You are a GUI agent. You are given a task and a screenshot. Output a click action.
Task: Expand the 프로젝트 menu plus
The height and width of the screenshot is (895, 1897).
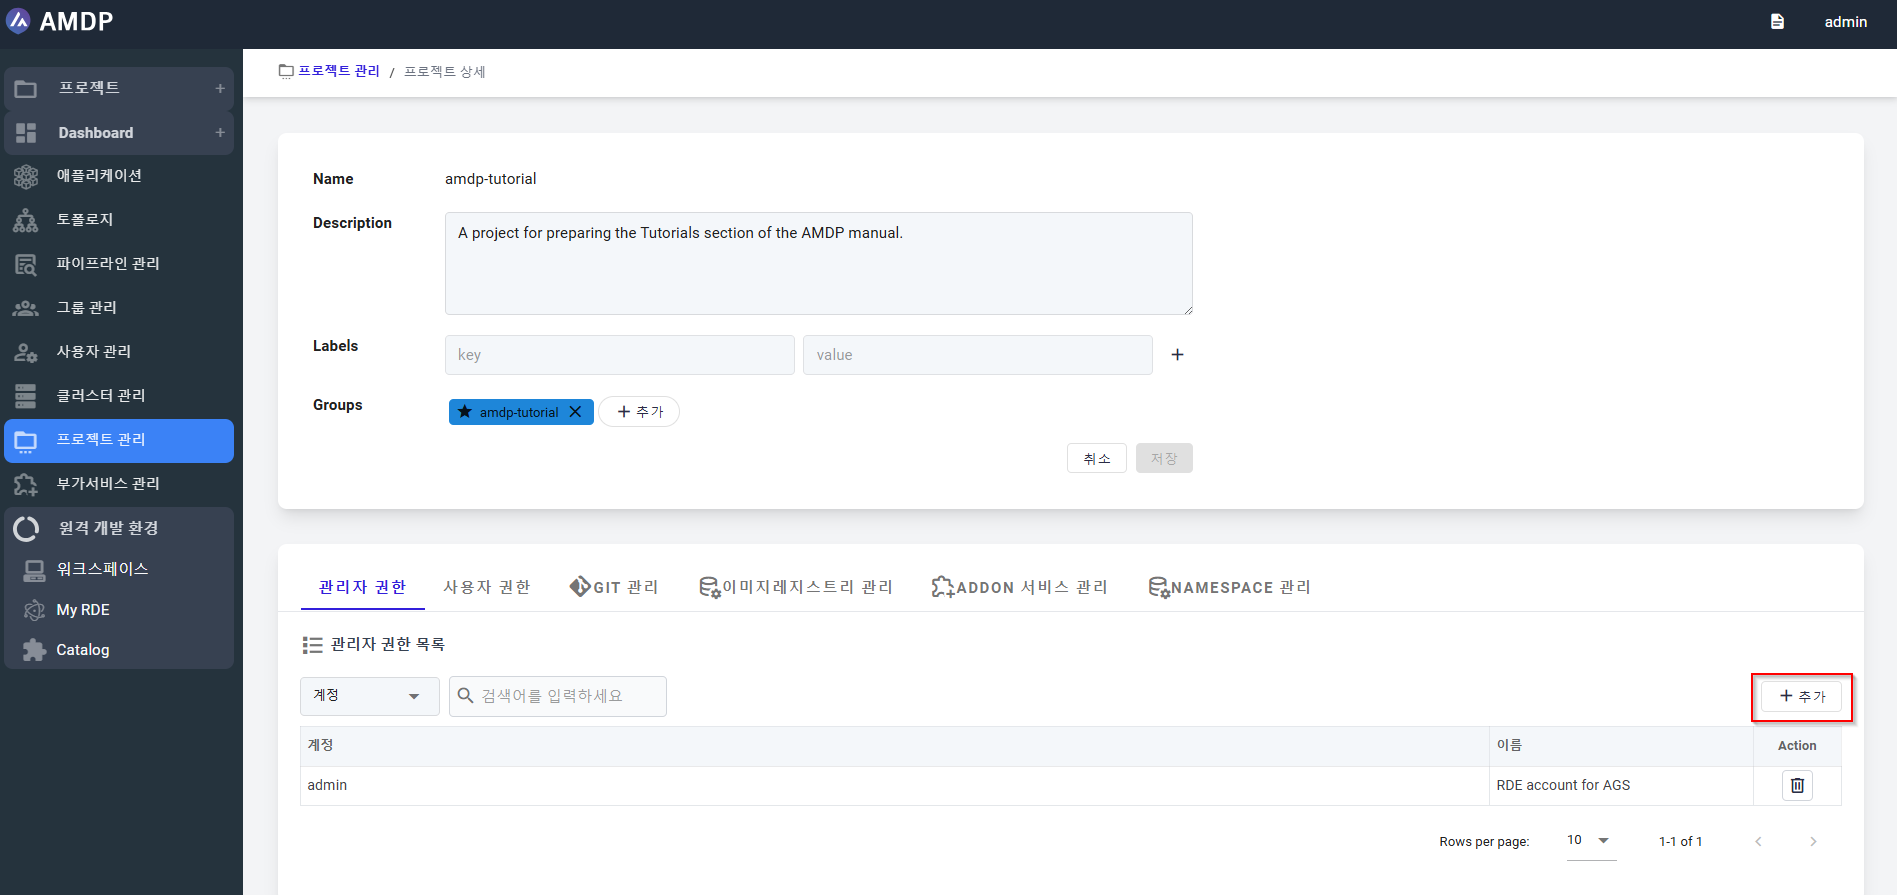[220, 89]
